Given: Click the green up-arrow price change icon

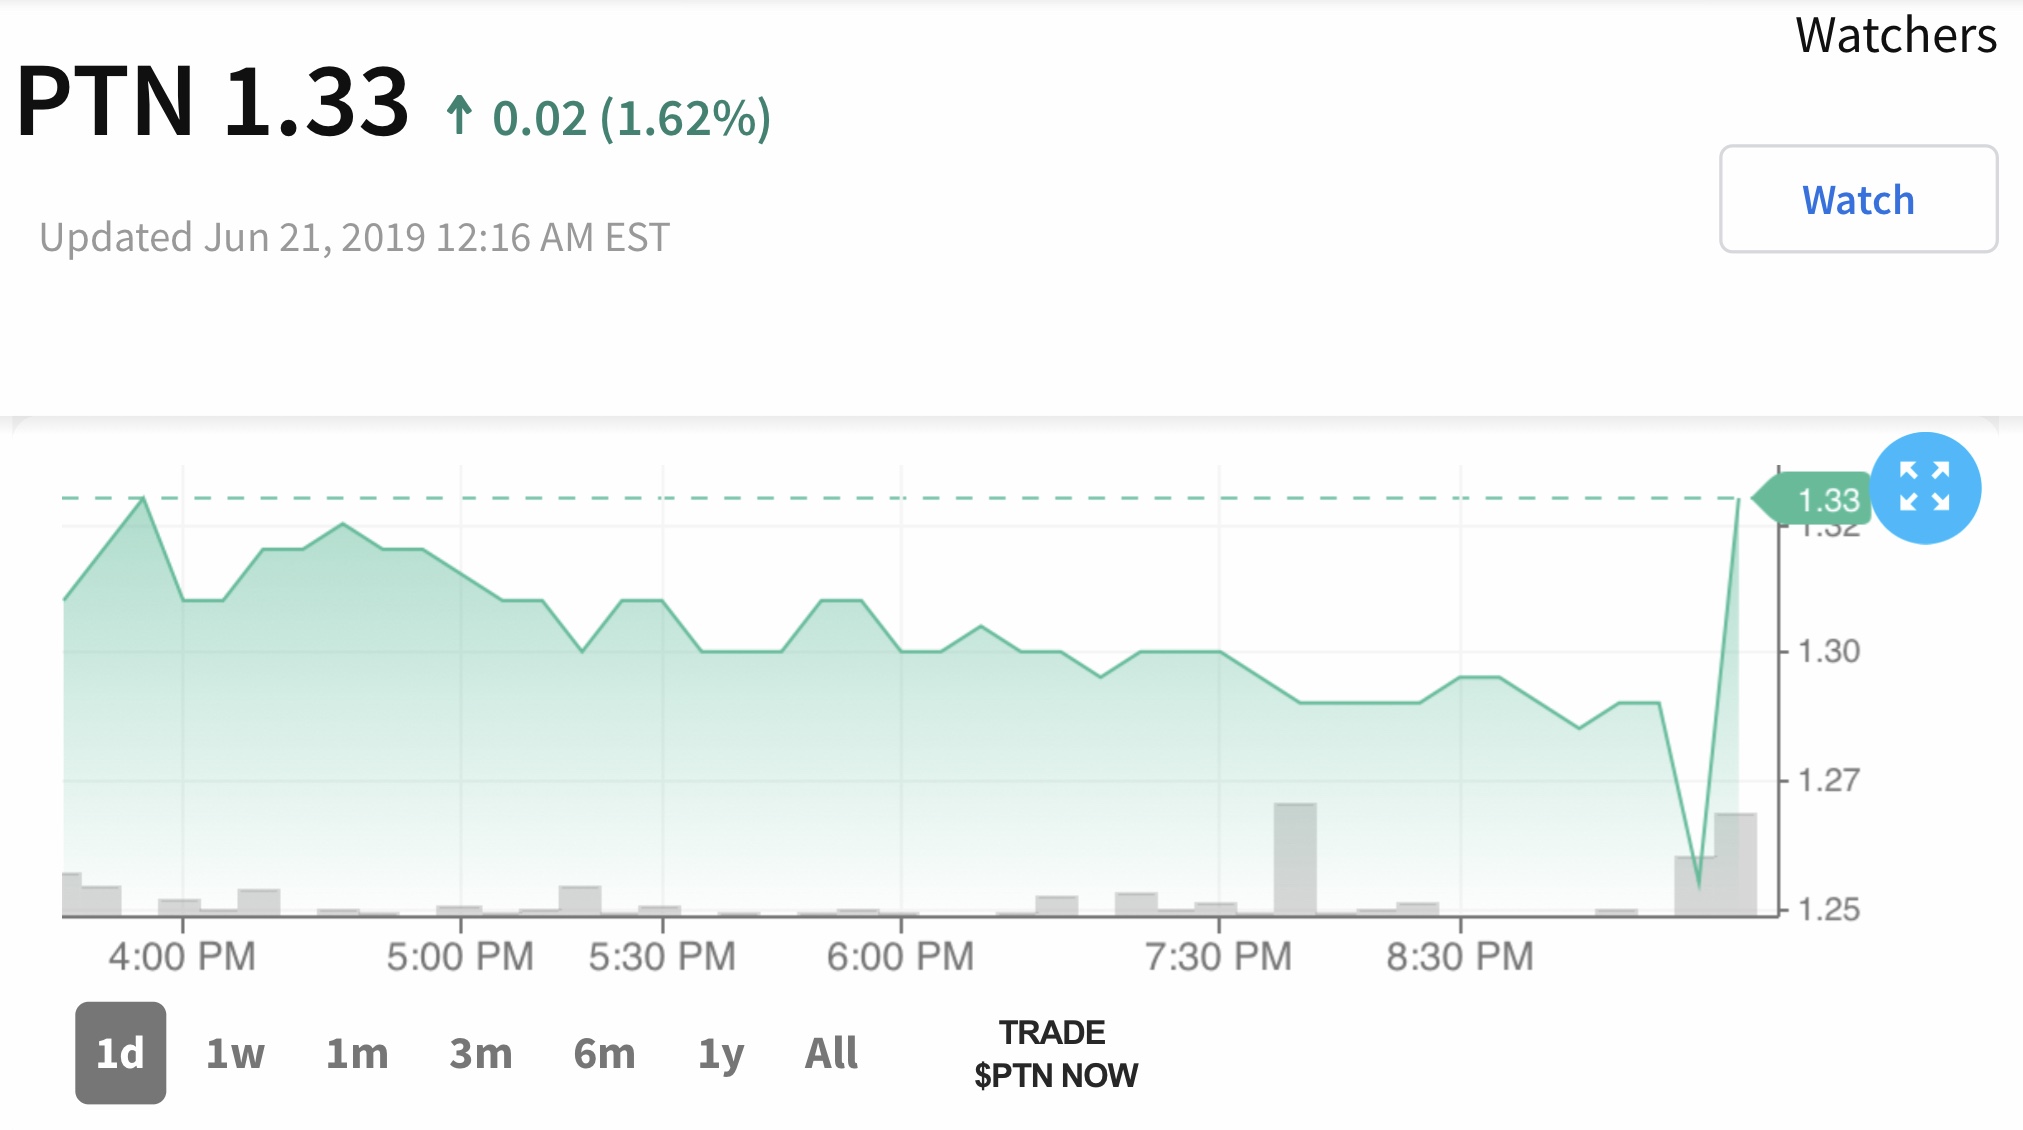Looking at the screenshot, I should click(x=459, y=116).
